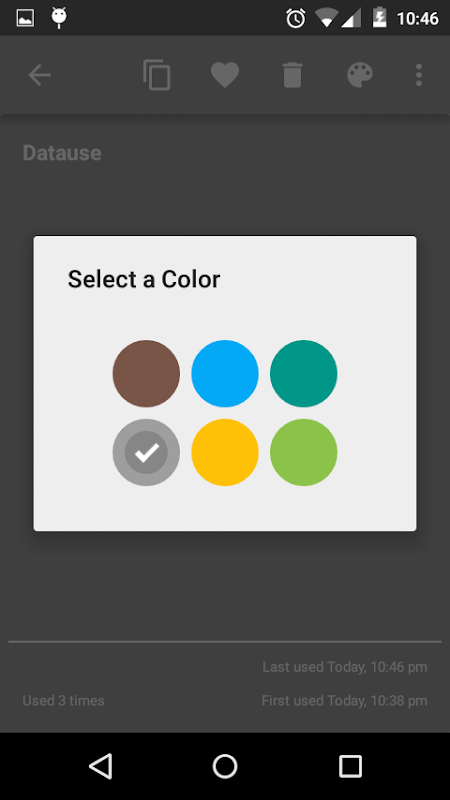Pick the light green color circle
This screenshot has width=450, height=800.
304,453
